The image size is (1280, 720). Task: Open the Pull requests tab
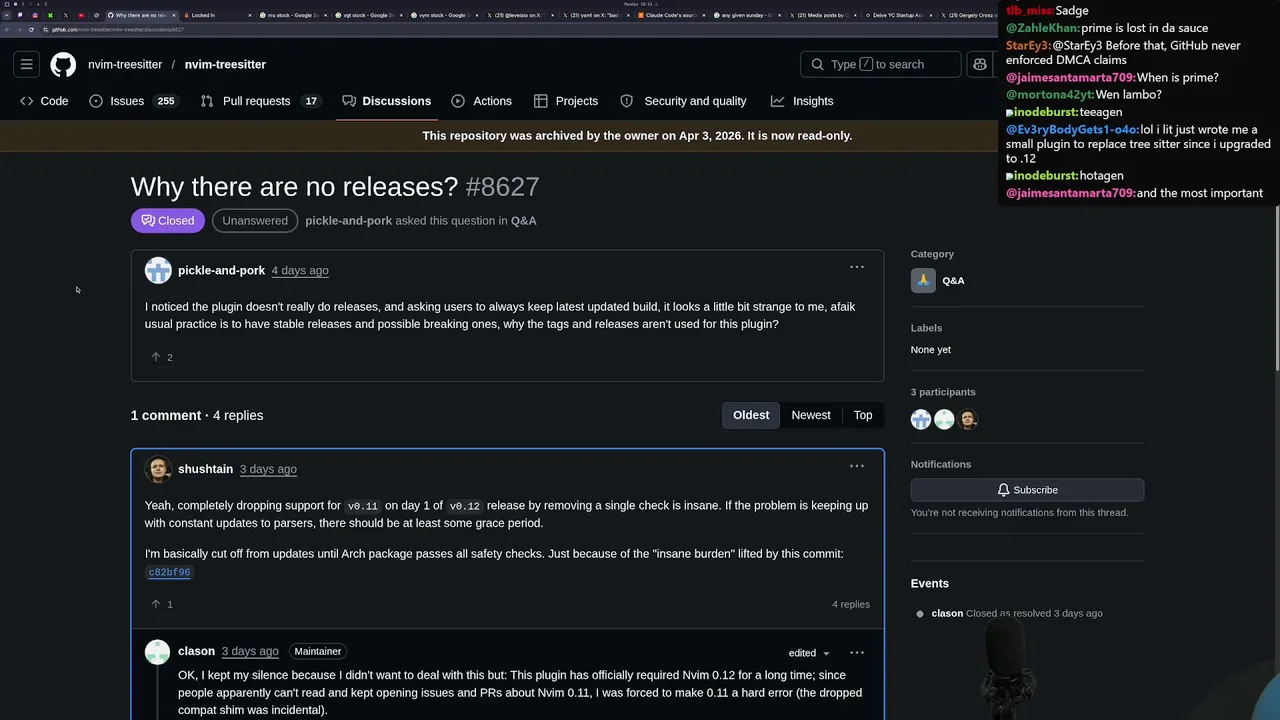pos(261,101)
